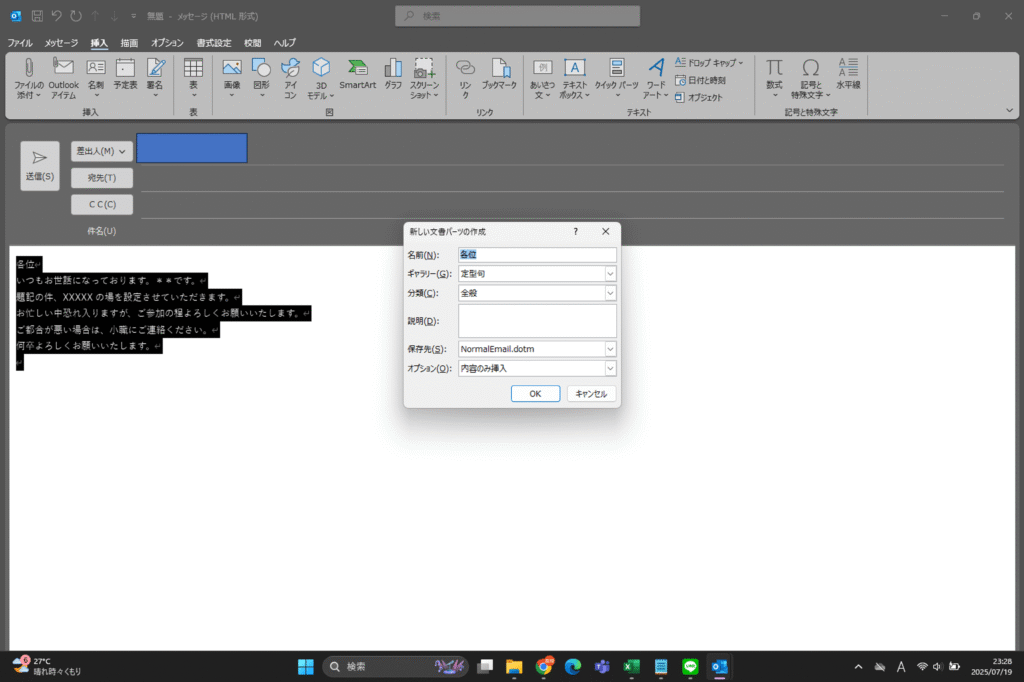
Task: Open the shapes (図形) gallery
Action: tap(261, 78)
